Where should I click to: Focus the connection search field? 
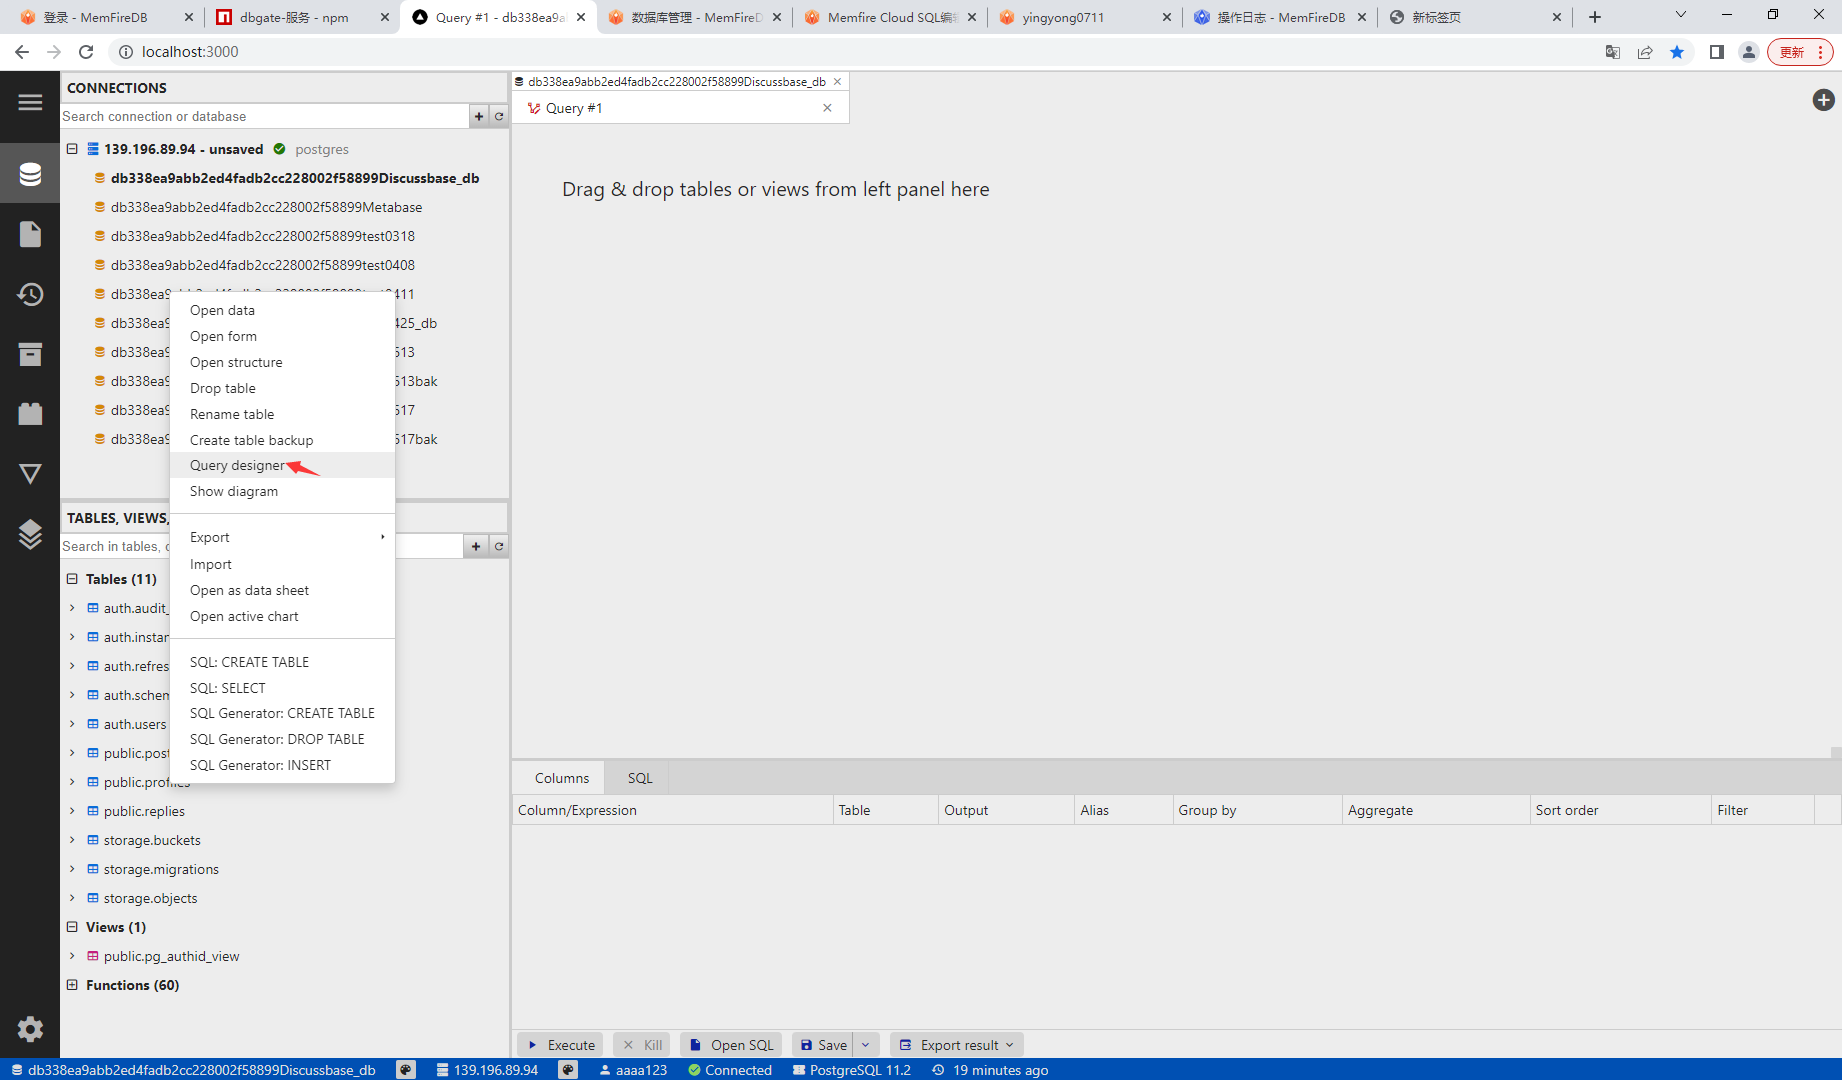point(264,116)
